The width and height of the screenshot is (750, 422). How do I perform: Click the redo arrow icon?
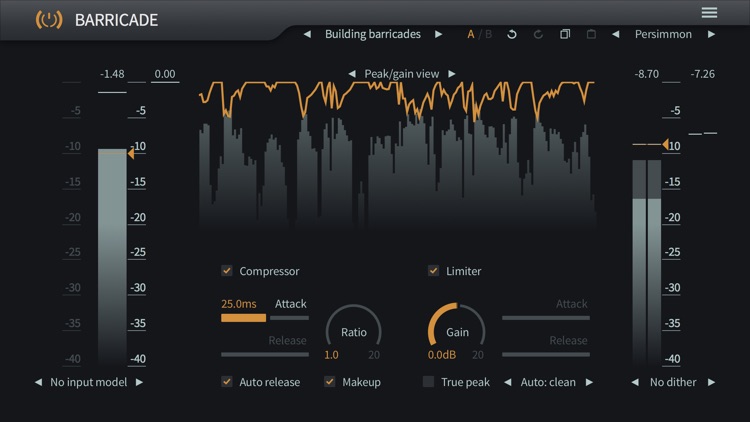[x=538, y=34]
